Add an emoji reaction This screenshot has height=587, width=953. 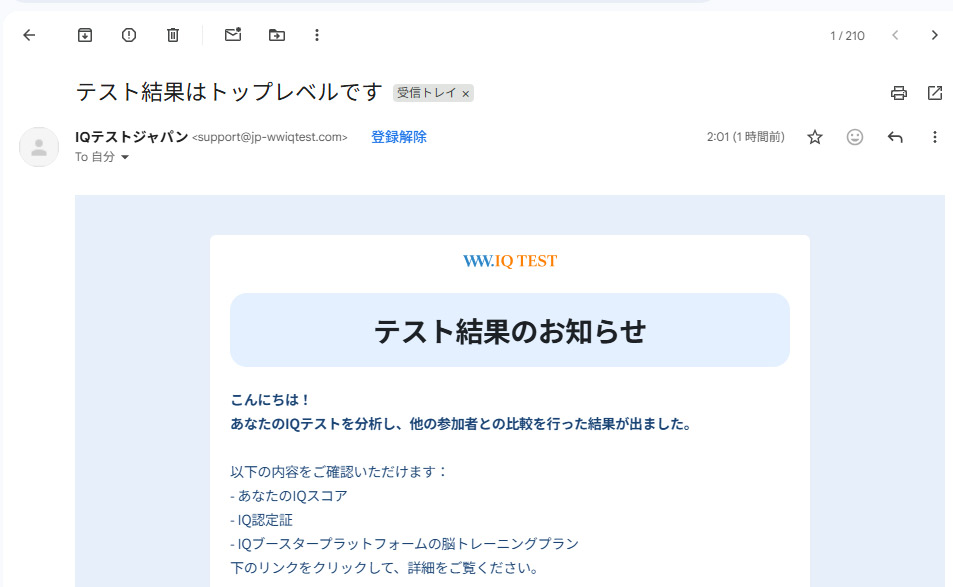tap(855, 137)
